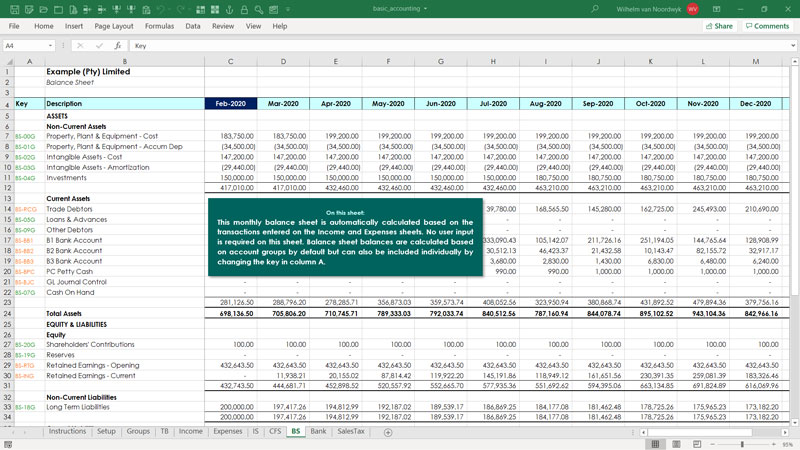
Task: Switch to TB sheet tab
Action: pyautogui.click(x=164, y=432)
